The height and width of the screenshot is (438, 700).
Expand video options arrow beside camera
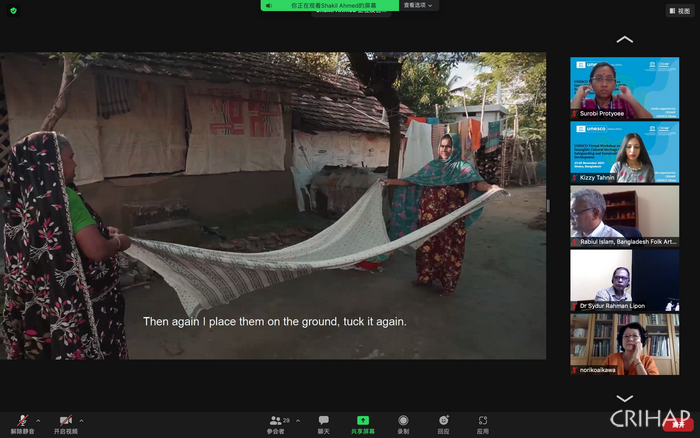(x=82, y=420)
